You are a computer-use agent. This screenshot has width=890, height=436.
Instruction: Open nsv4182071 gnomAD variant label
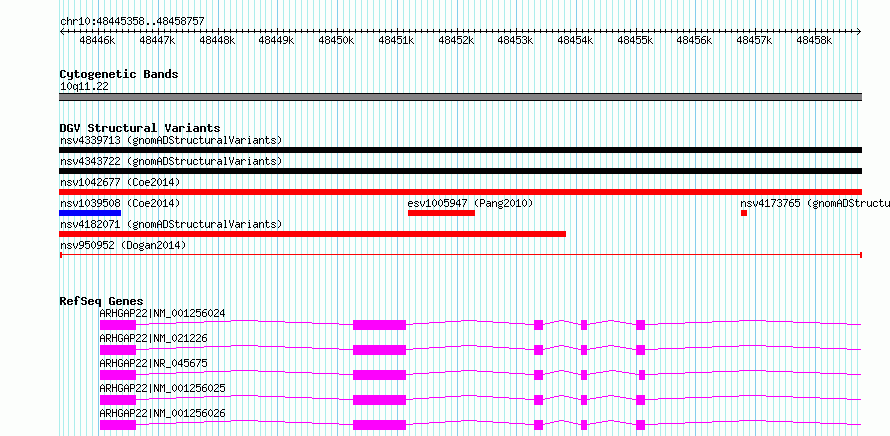coord(171,224)
